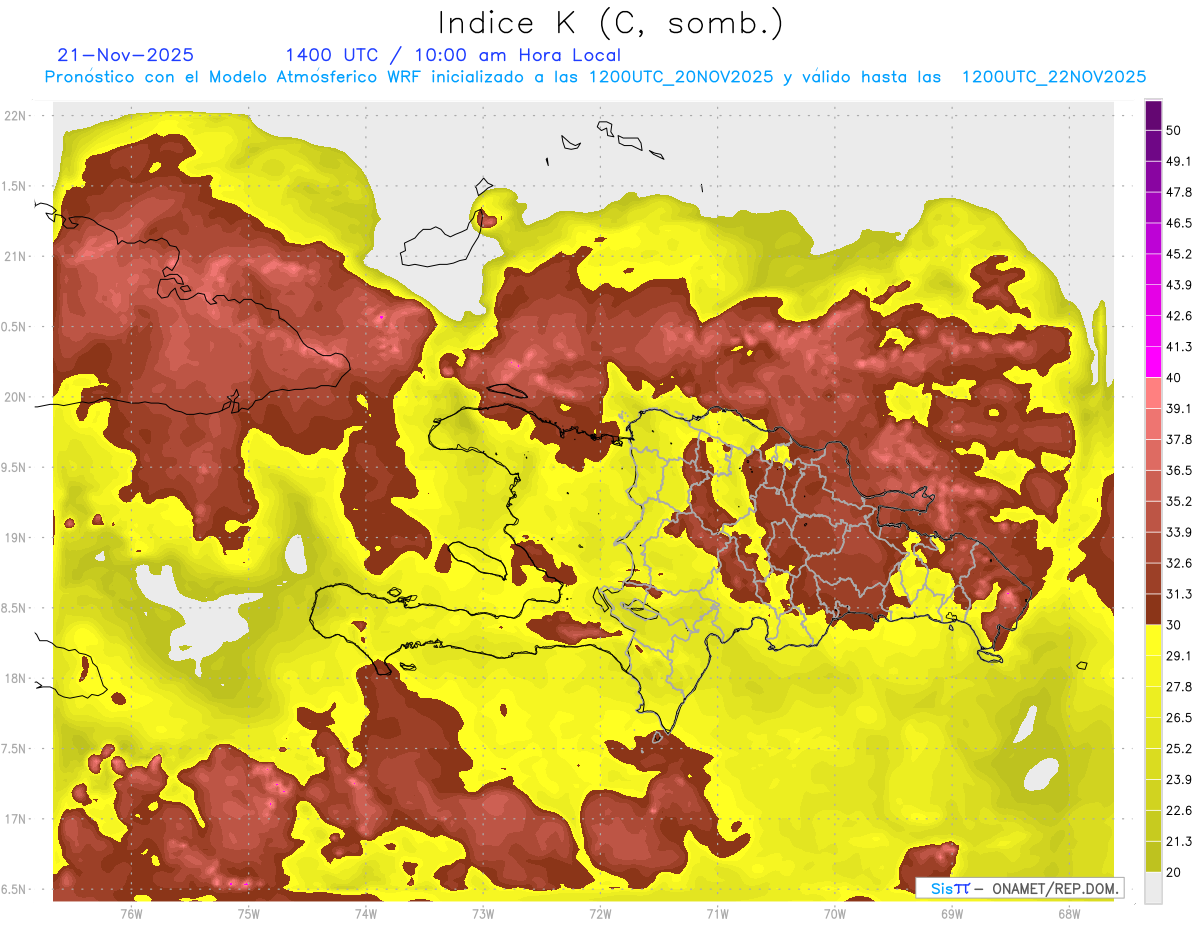Viewport: 1200px width, 927px height.
Task: Click the "47.8" colorbar value
Action: click(x=1179, y=193)
